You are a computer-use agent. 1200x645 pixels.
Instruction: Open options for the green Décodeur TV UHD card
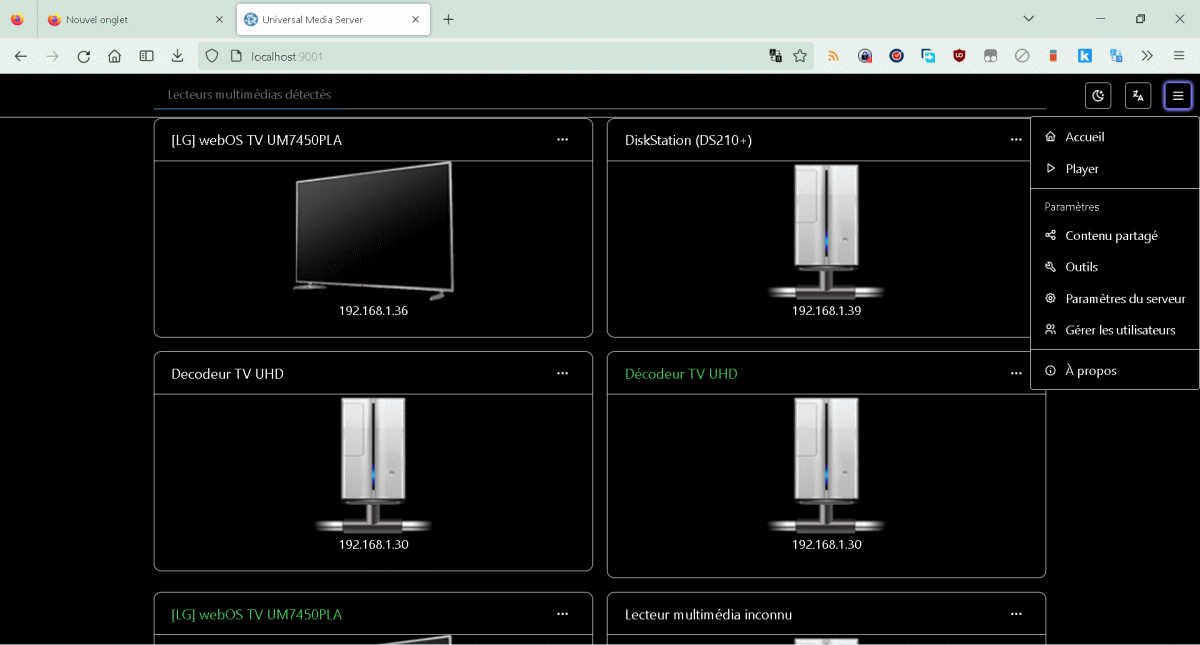click(1016, 373)
